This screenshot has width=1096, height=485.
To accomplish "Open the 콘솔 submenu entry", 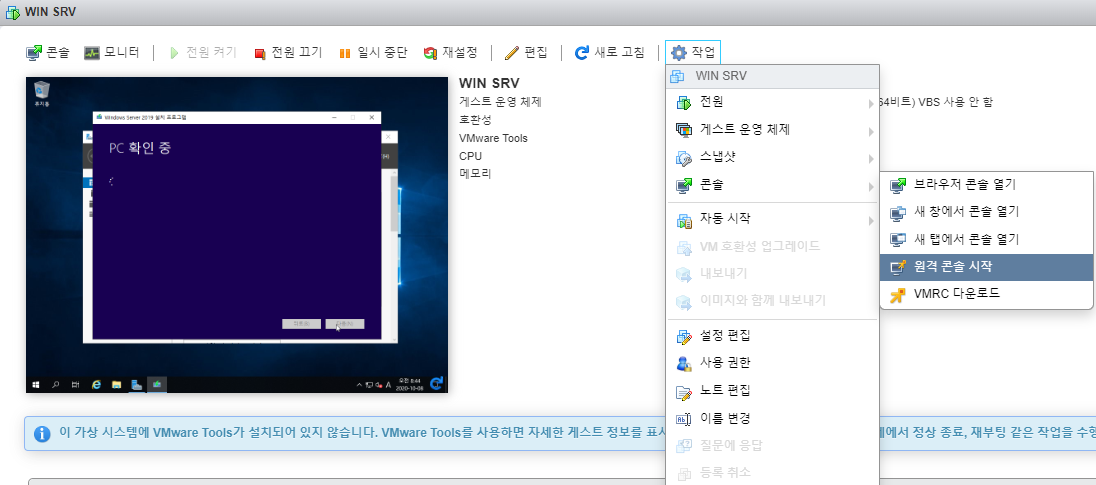I will (x=772, y=185).
